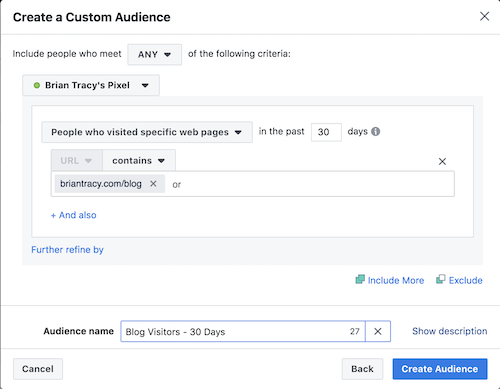Click the Include More icon

click(x=360, y=279)
